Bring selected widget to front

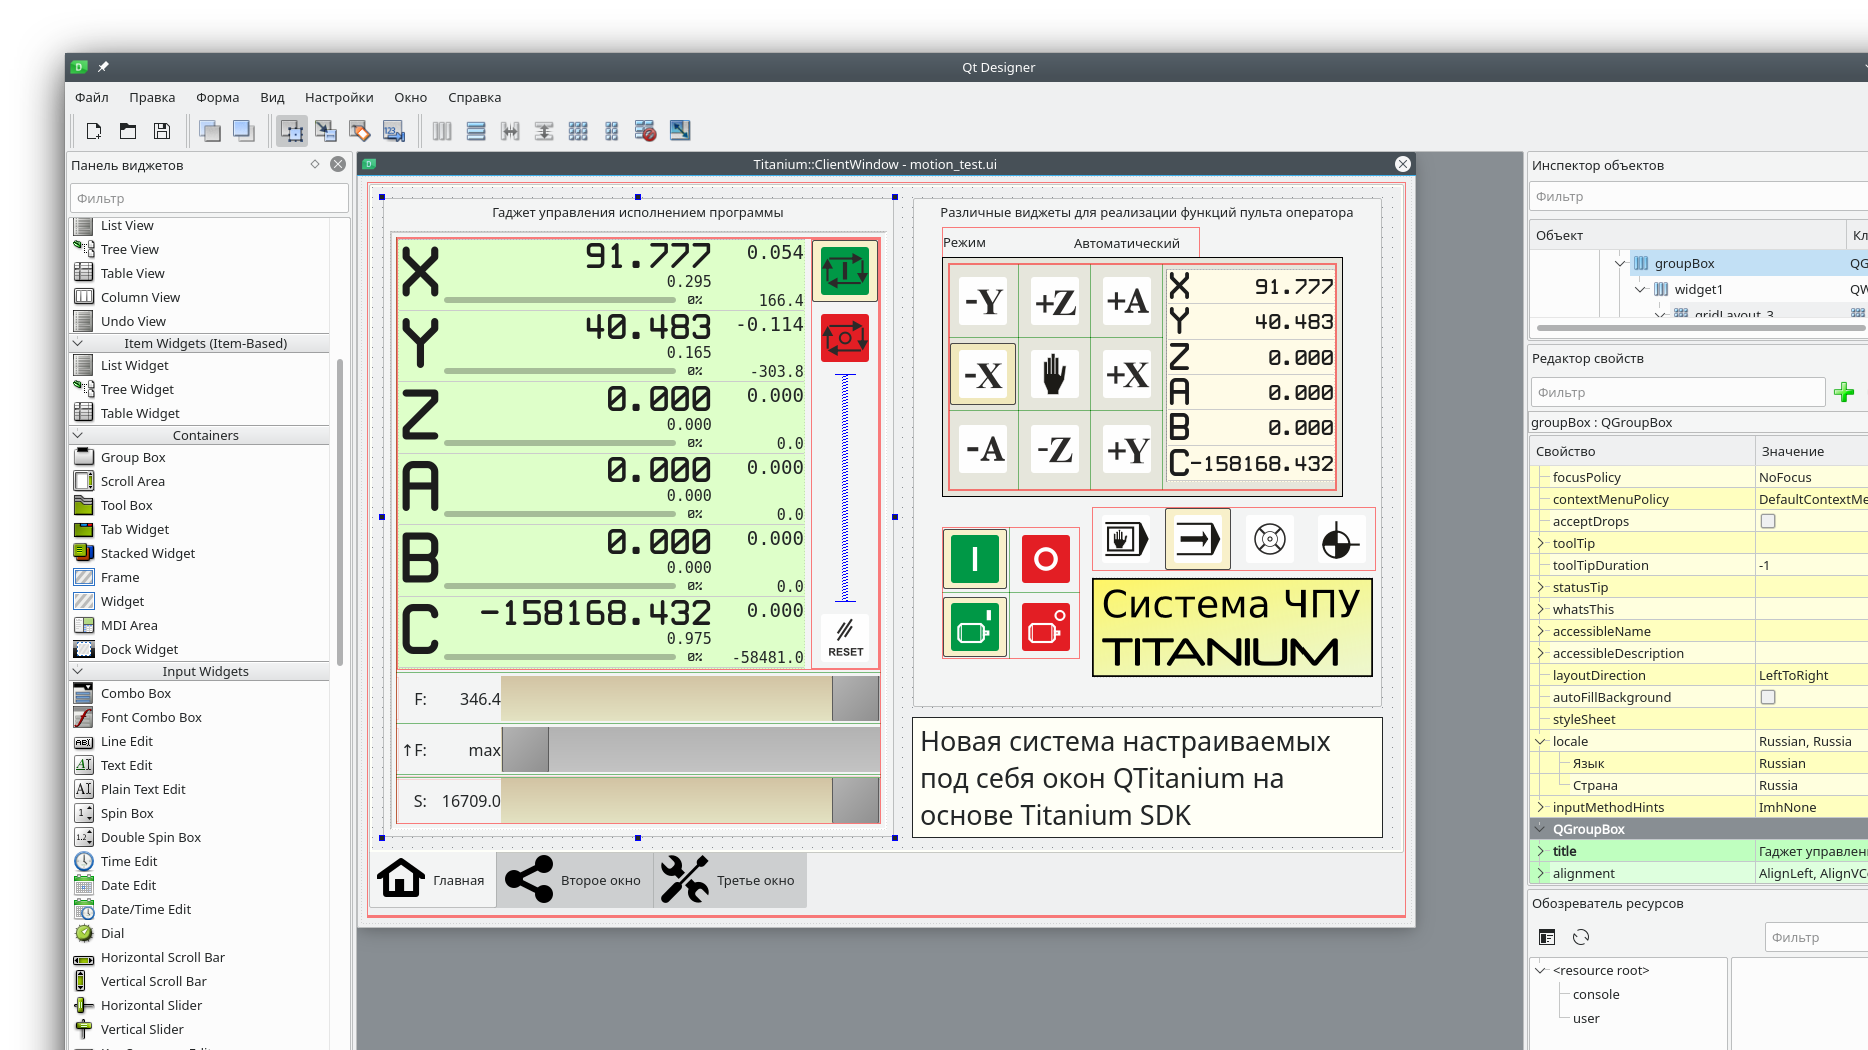coord(244,131)
